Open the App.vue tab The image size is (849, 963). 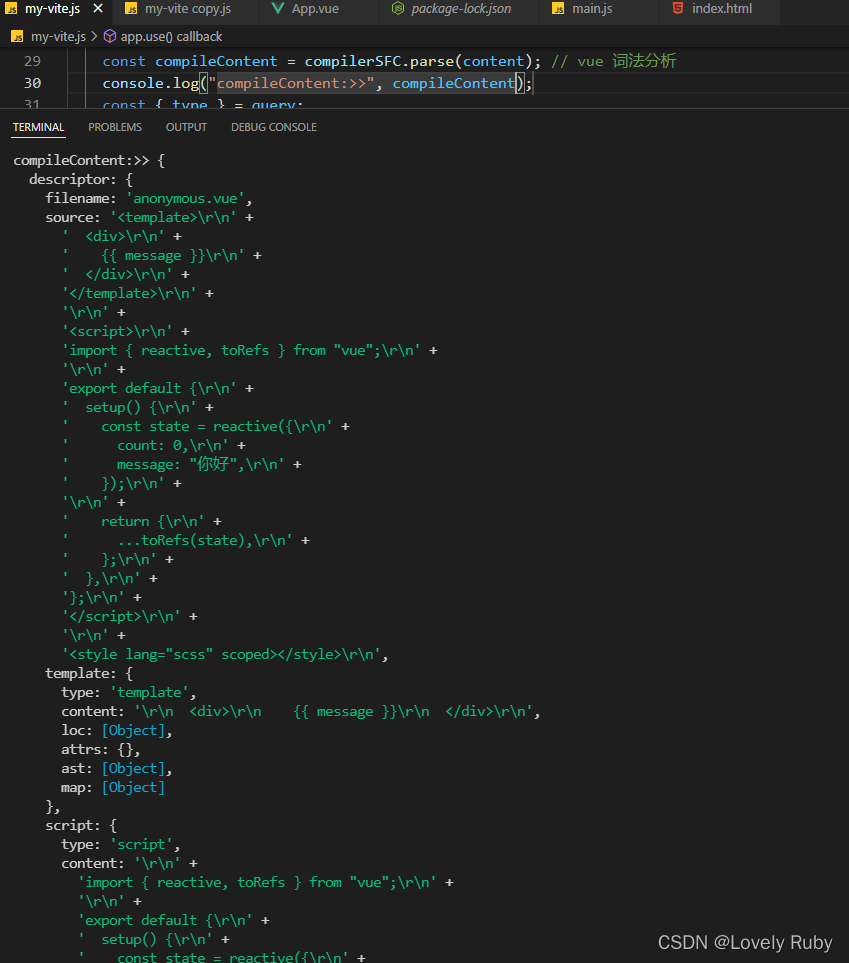click(x=315, y=9)
